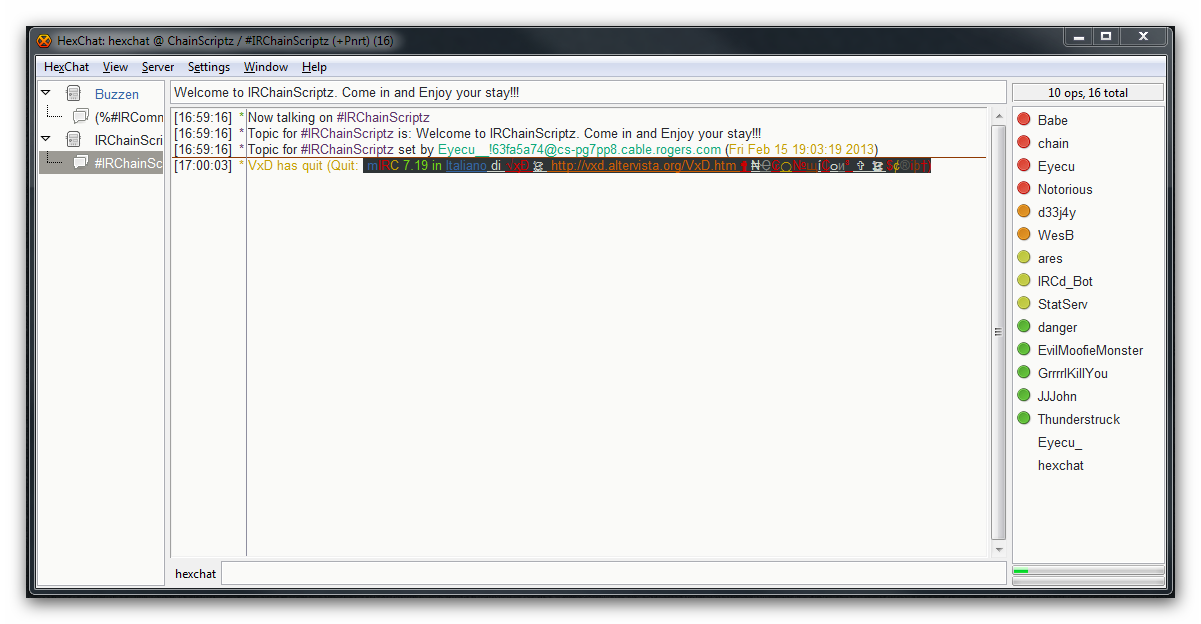Click the yellow status dot beside StatServ

(x=1023, y=304)
